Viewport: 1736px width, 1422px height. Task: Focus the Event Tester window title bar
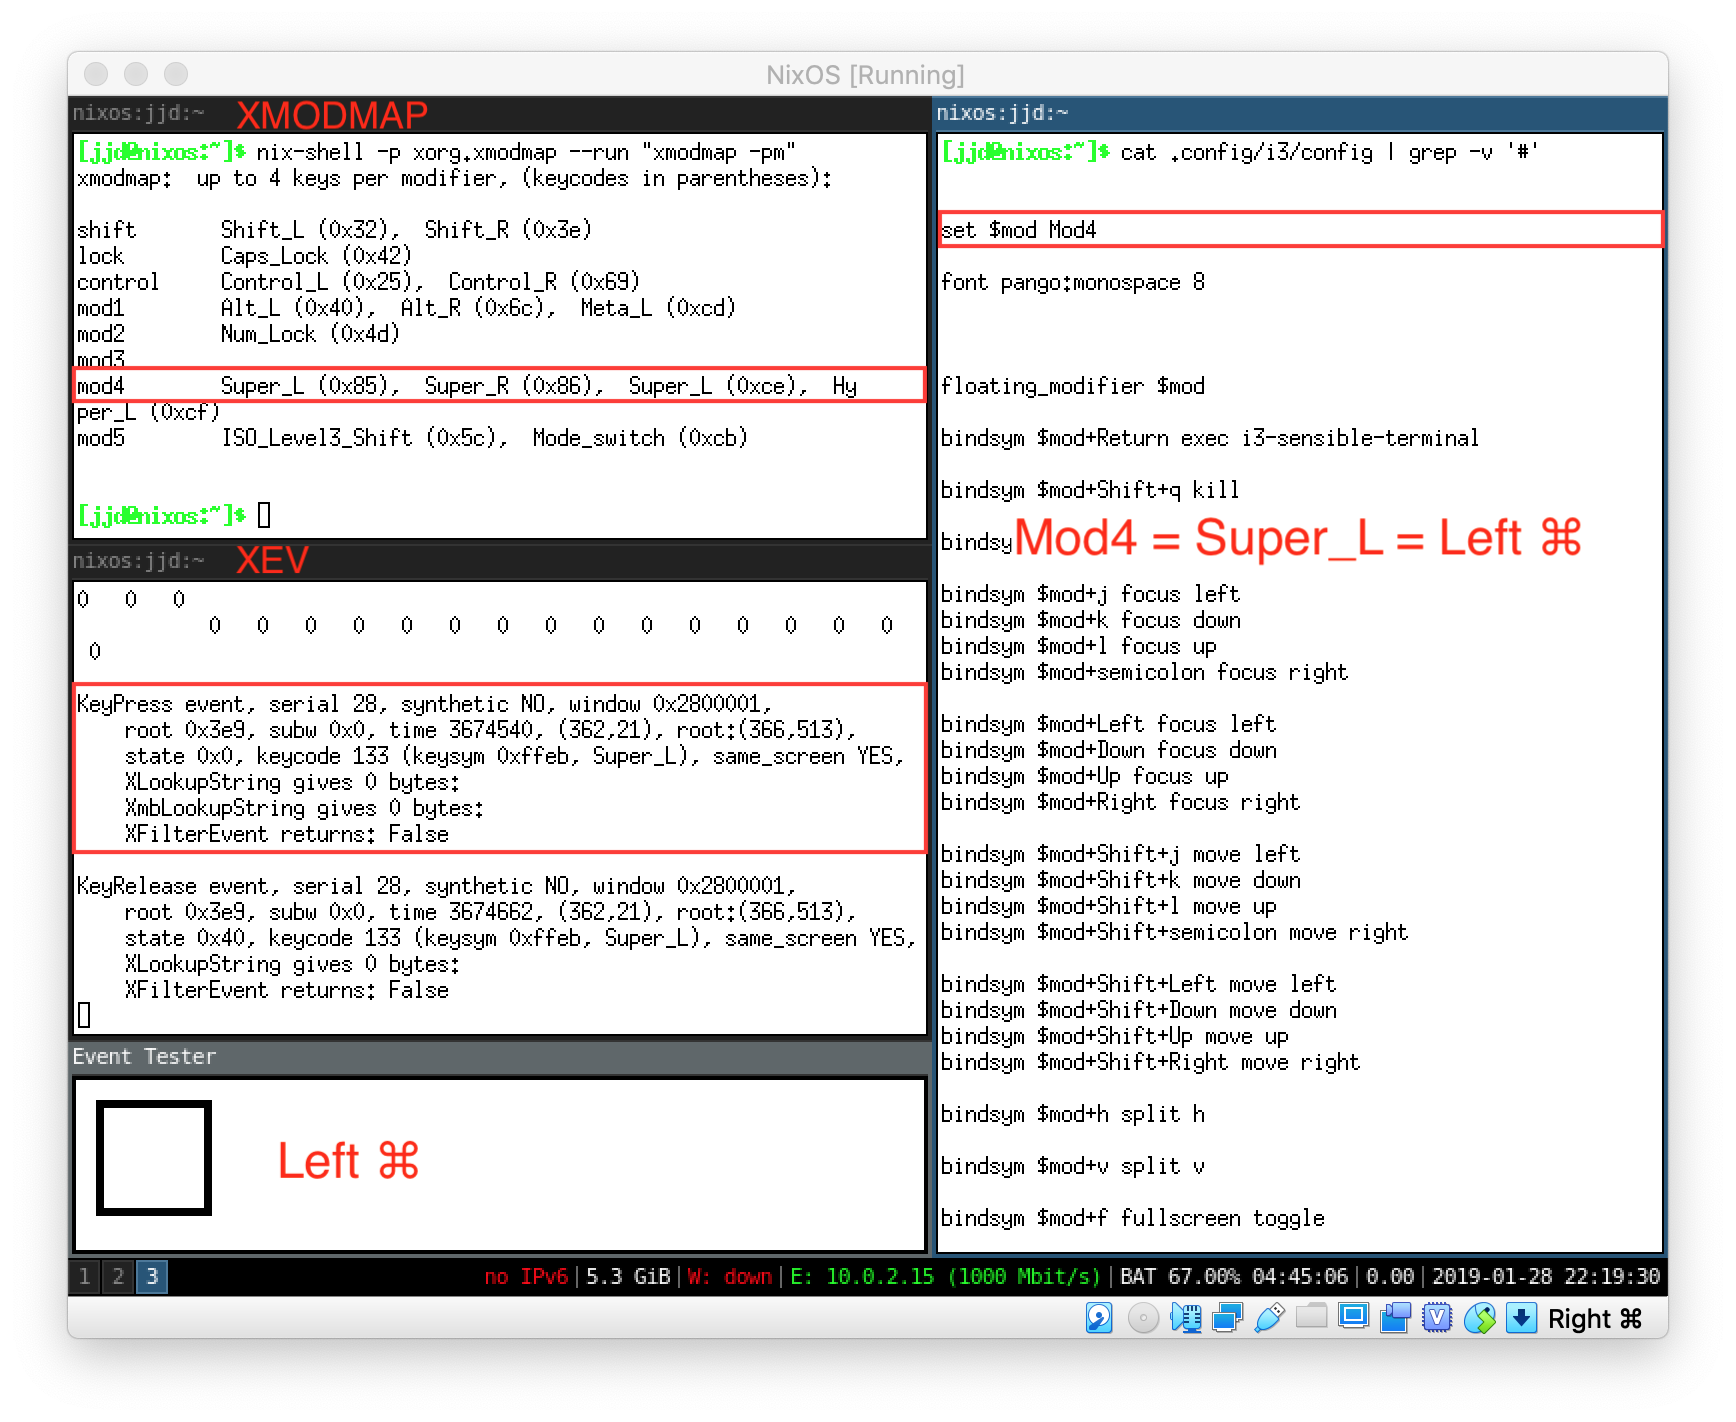(x=499, y=1057)
